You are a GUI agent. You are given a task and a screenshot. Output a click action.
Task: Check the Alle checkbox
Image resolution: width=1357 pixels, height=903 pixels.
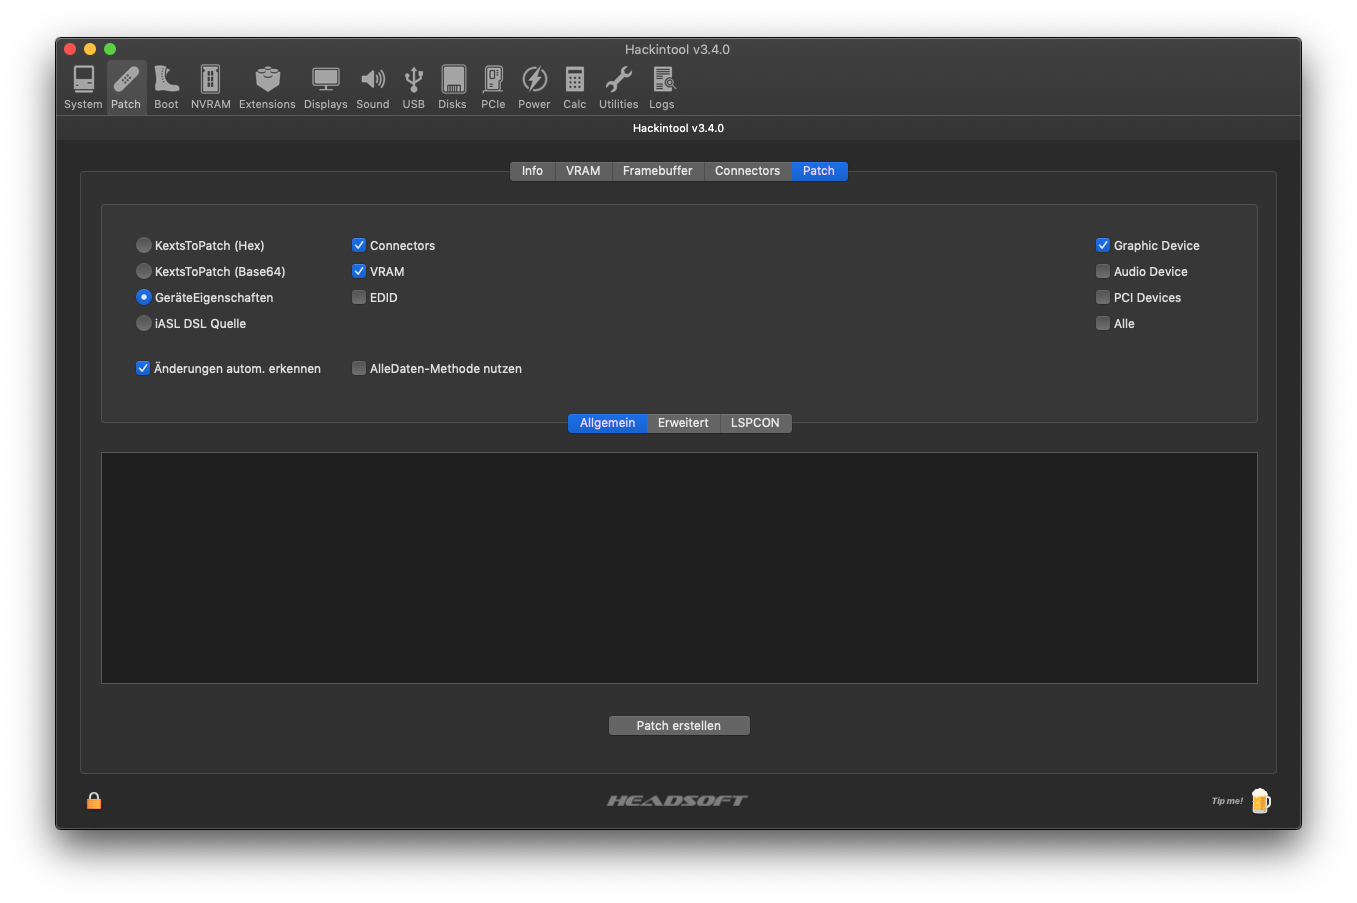[1103, 323]
